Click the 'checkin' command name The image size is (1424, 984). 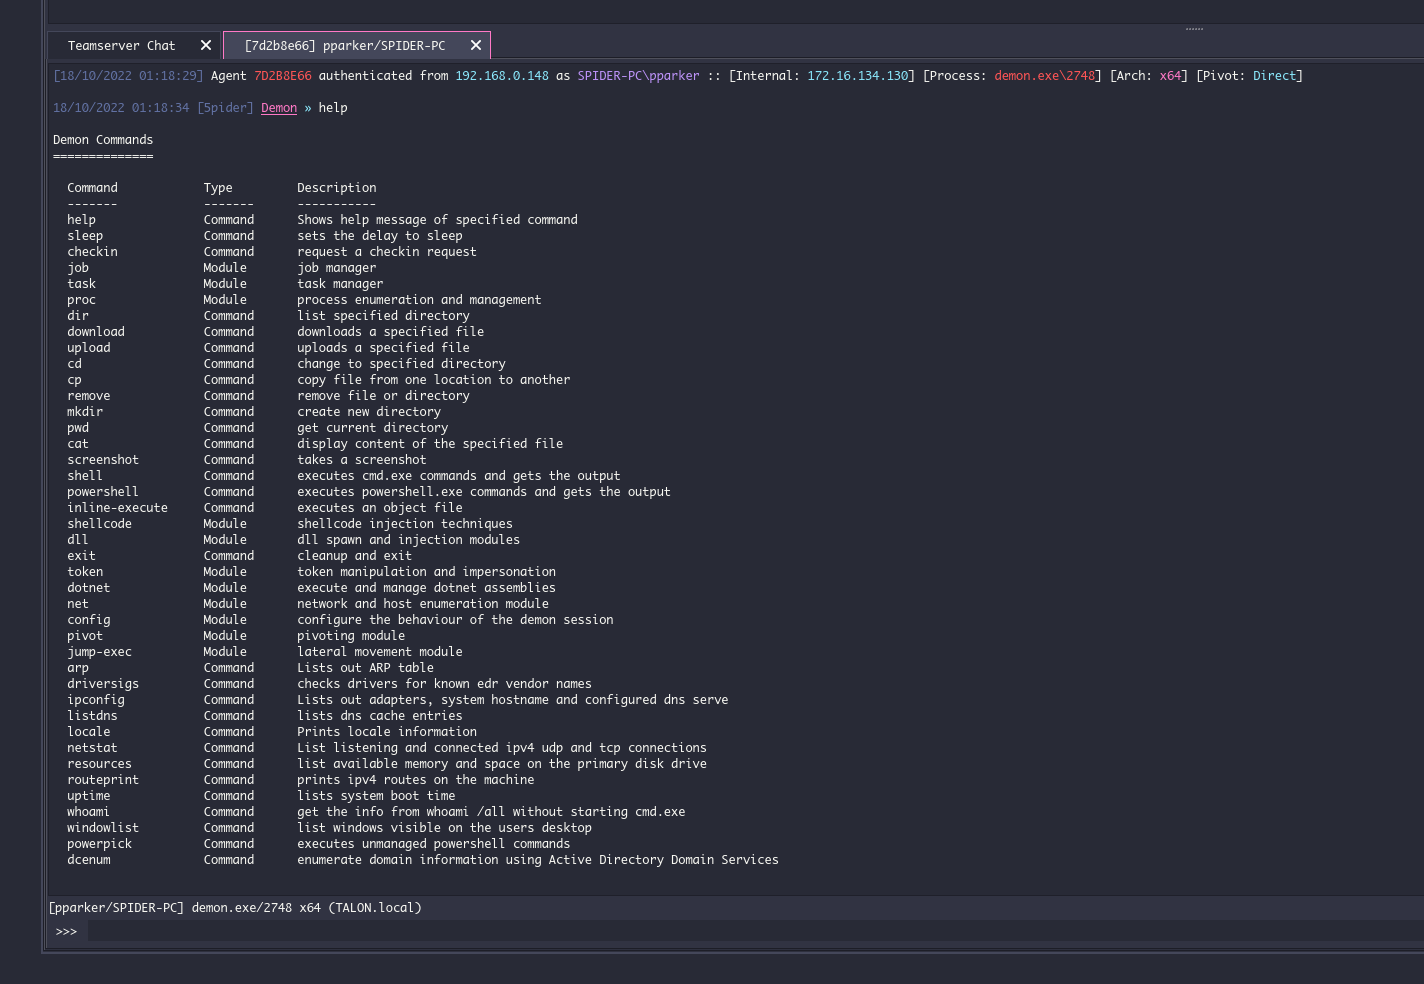[92, 252]
